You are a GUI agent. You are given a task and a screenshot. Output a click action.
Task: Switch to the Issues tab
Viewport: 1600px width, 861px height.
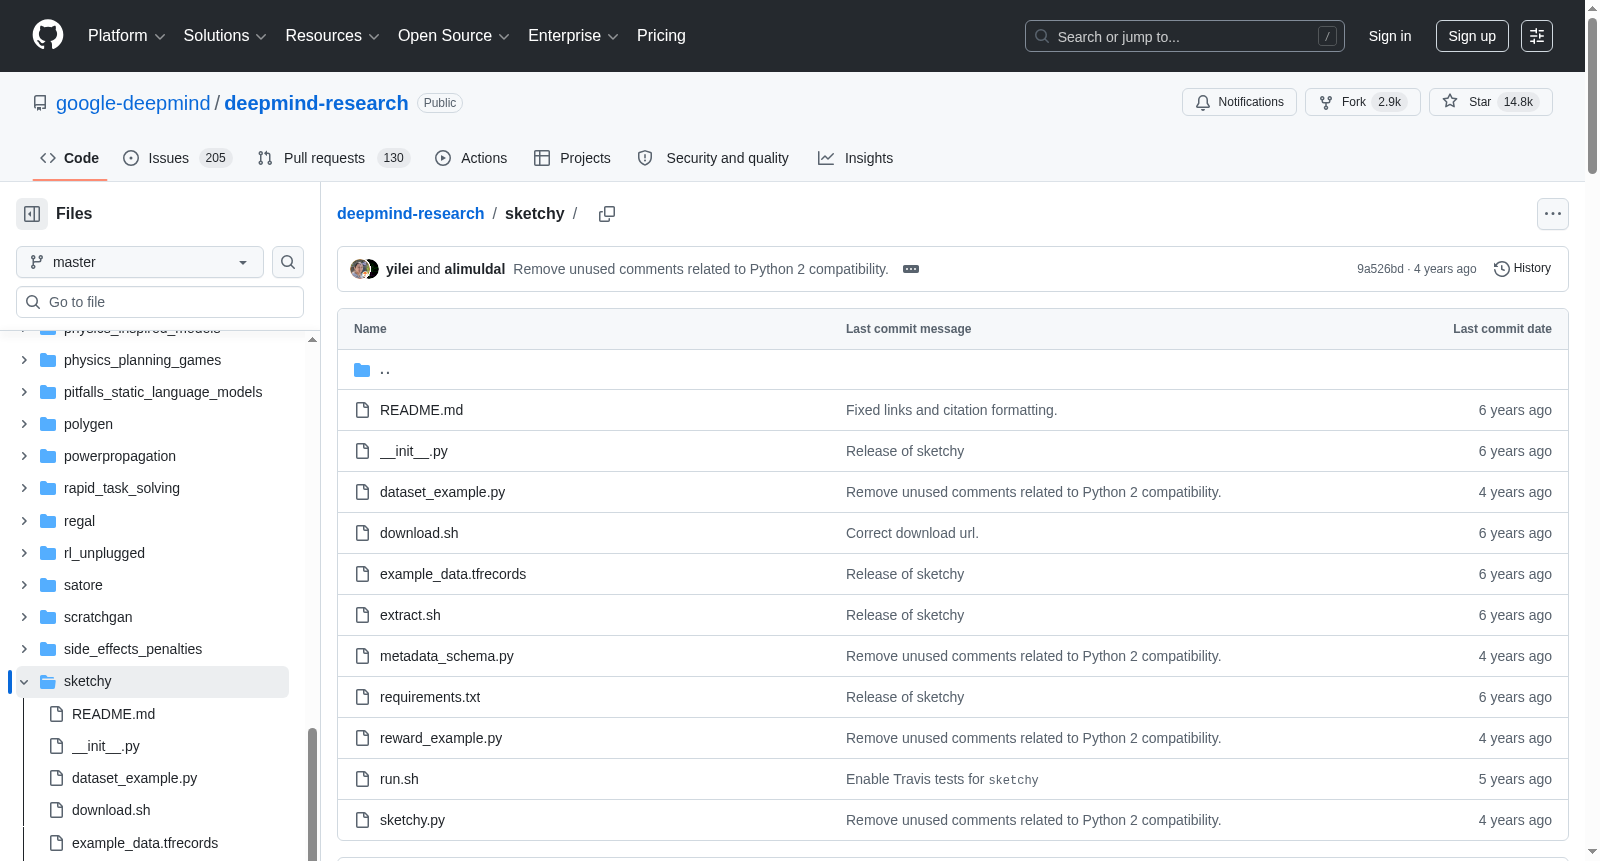(x=178, y=158)
